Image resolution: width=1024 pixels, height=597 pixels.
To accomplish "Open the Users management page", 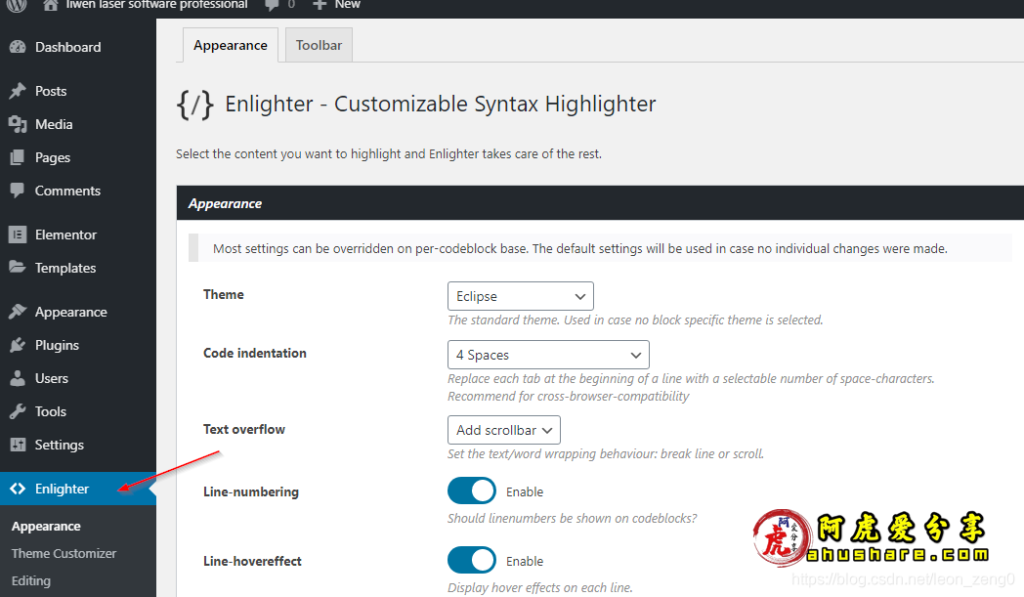I will pos(50,378).
